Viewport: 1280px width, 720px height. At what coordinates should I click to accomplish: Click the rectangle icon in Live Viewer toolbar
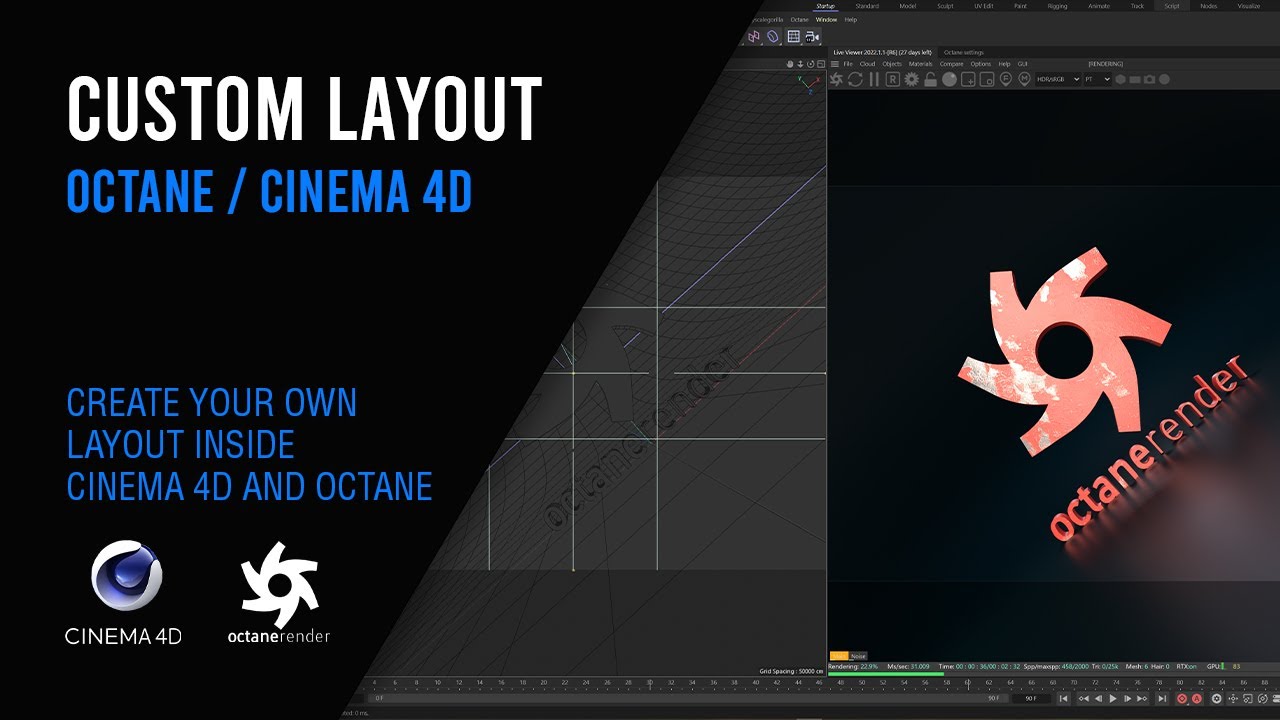click(x=1135, y=79)
